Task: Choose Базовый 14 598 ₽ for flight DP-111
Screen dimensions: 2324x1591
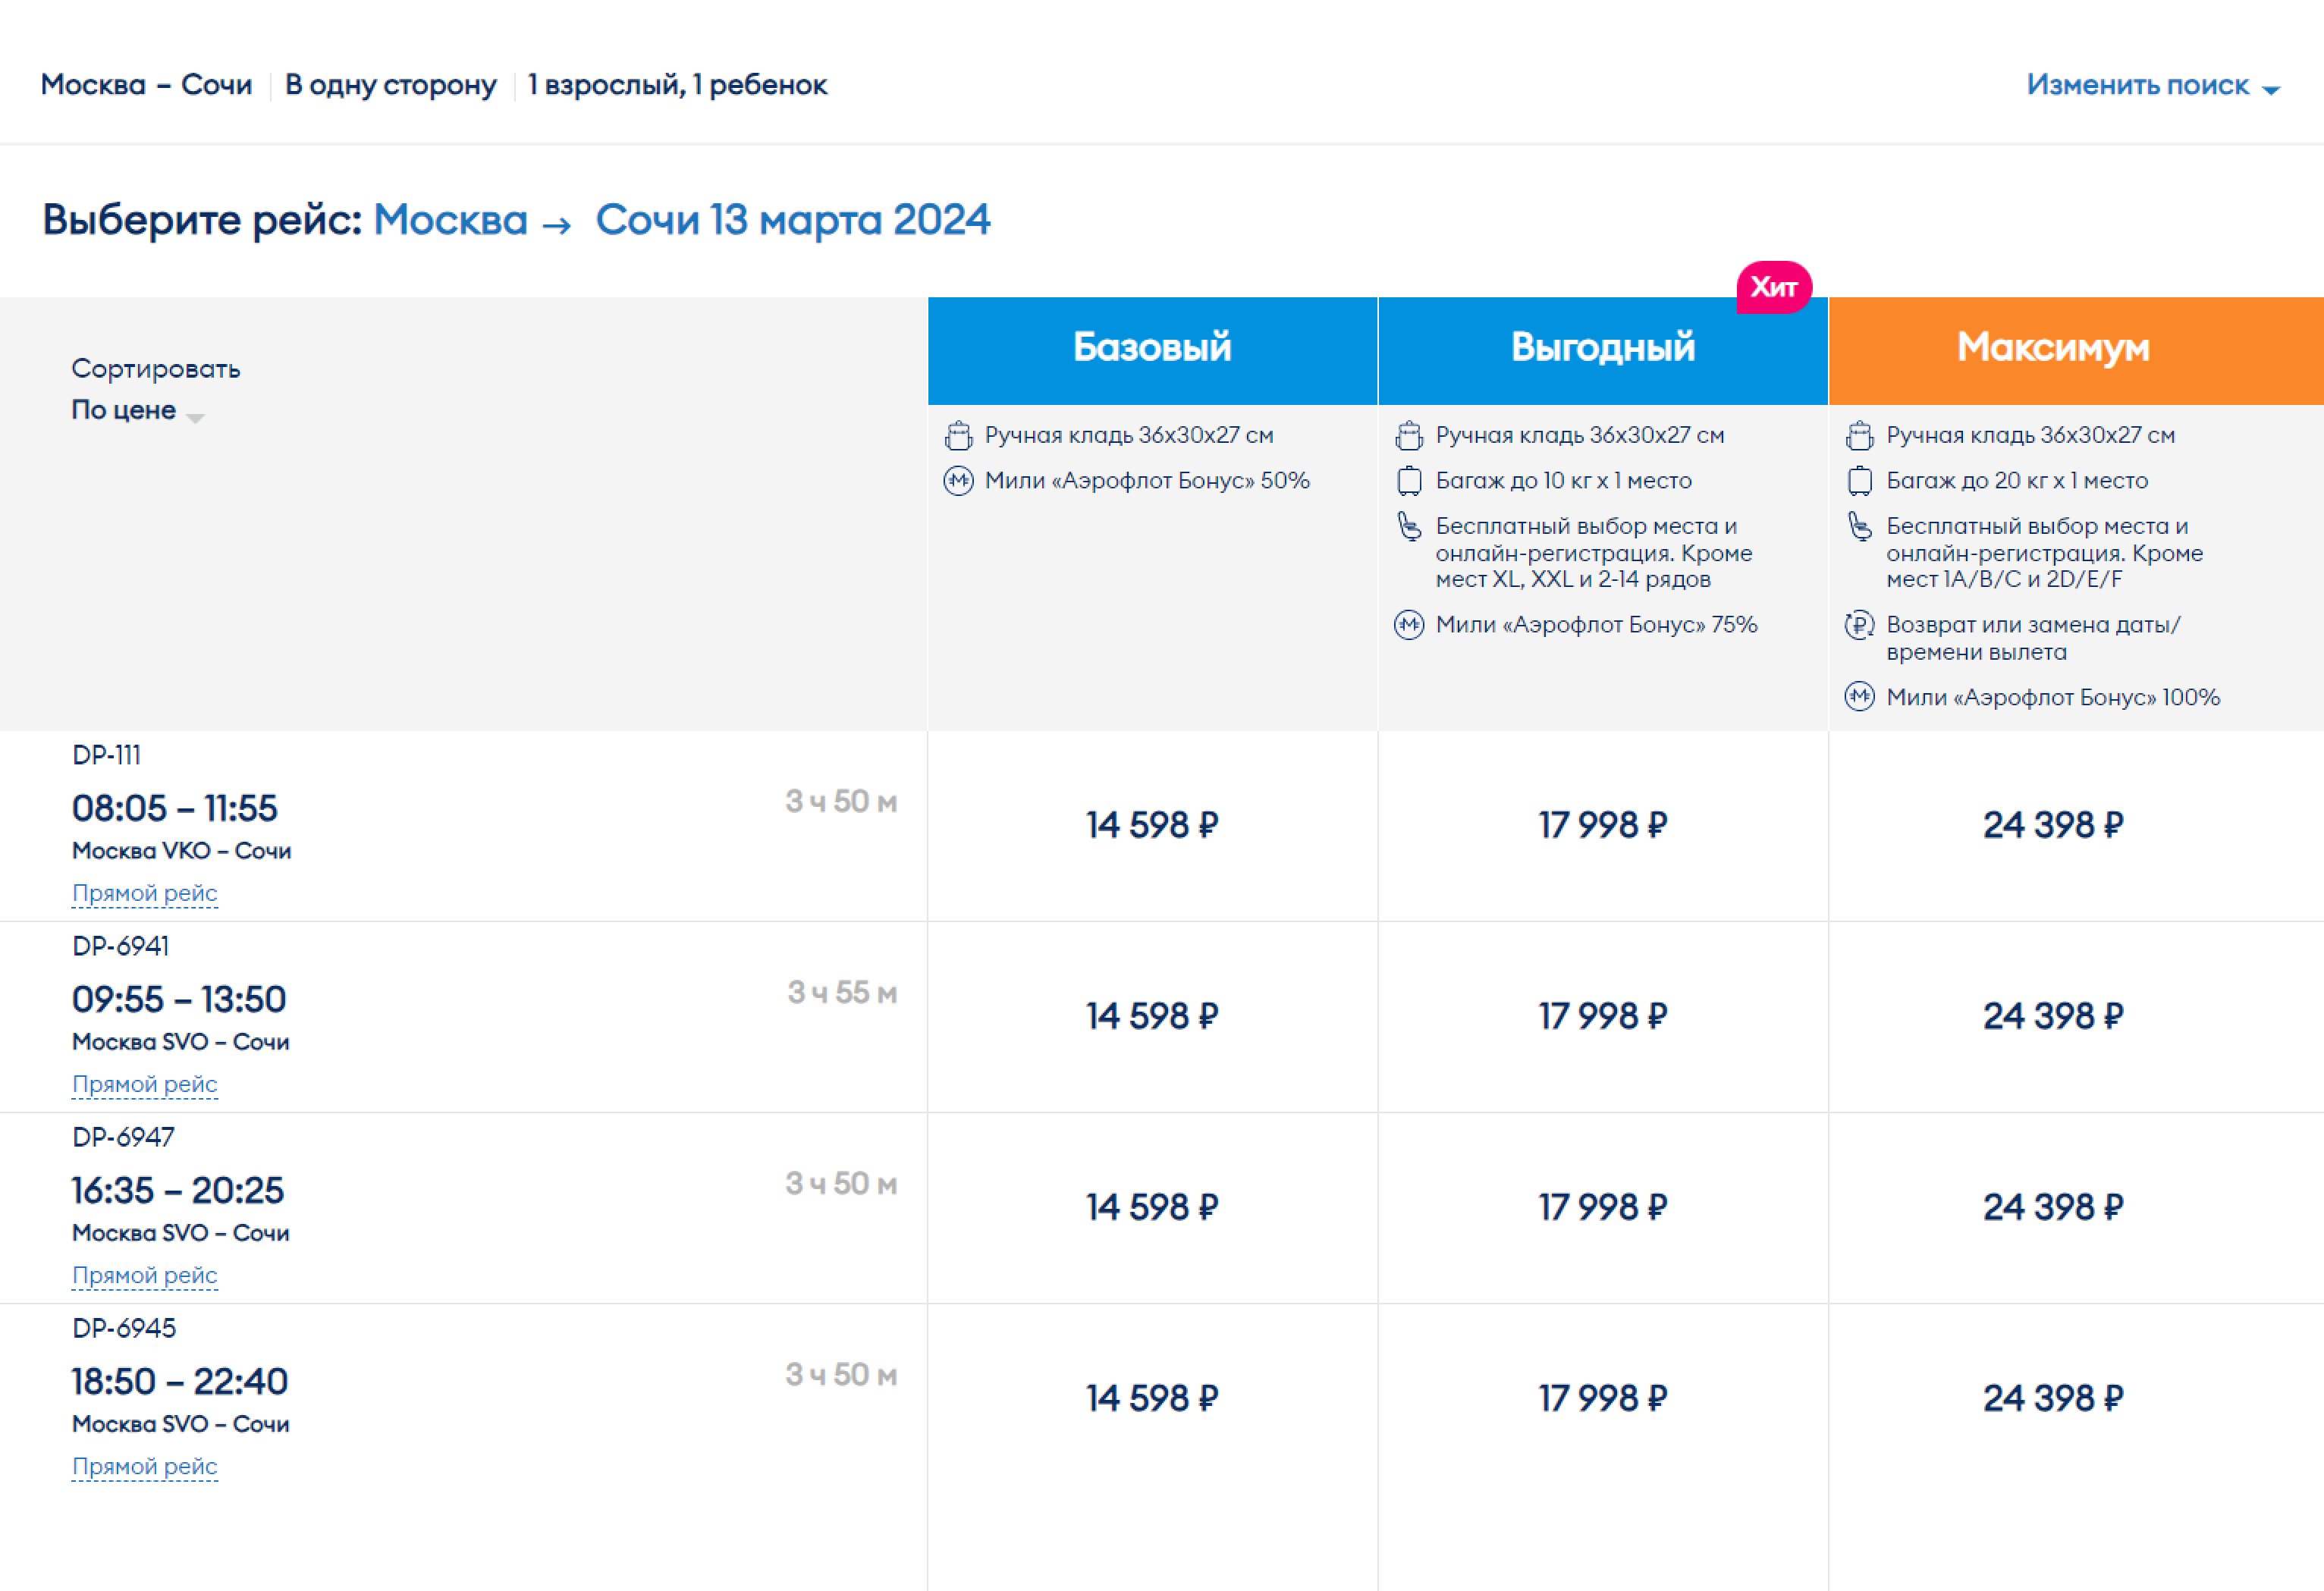Action: 1152,826
